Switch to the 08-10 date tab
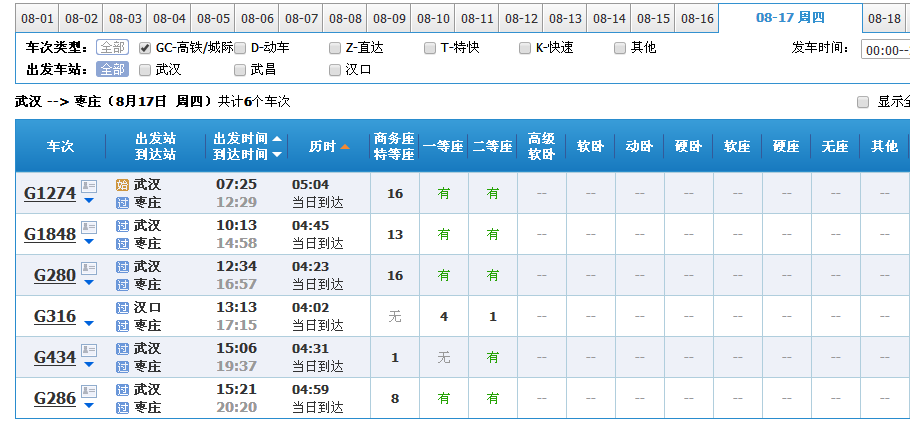This screenshot has height=427, width=910. [433, 19]
